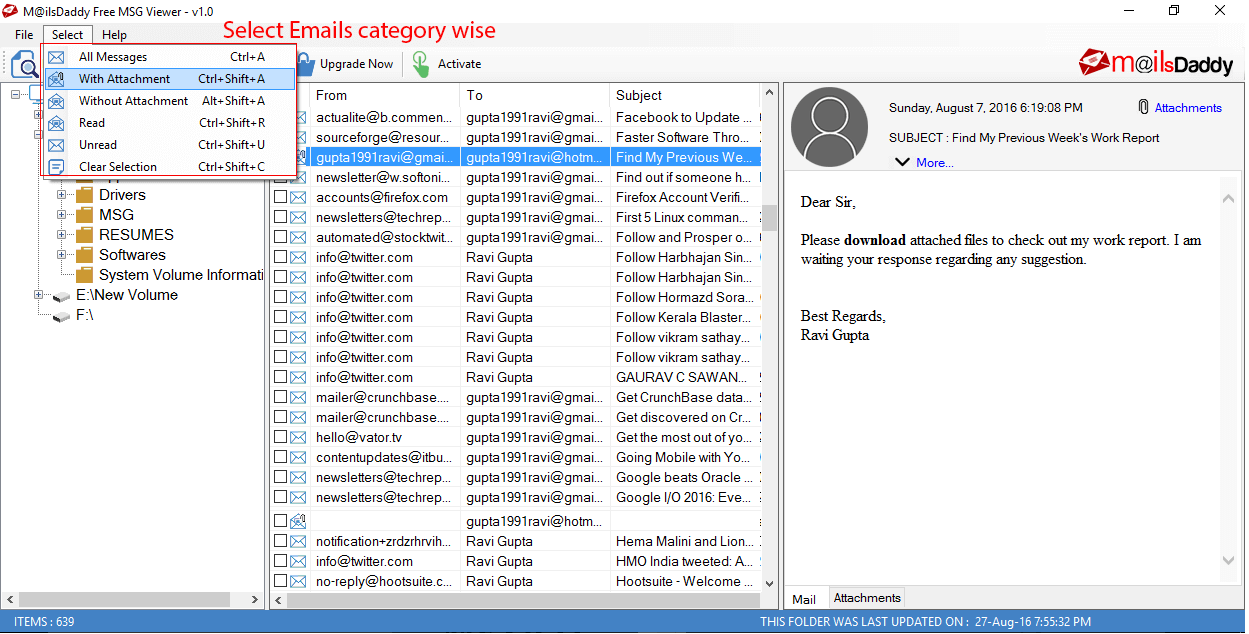Sort by the Subject column header
The height and width of the screenshot is (634, 1249).
(685, 95)
